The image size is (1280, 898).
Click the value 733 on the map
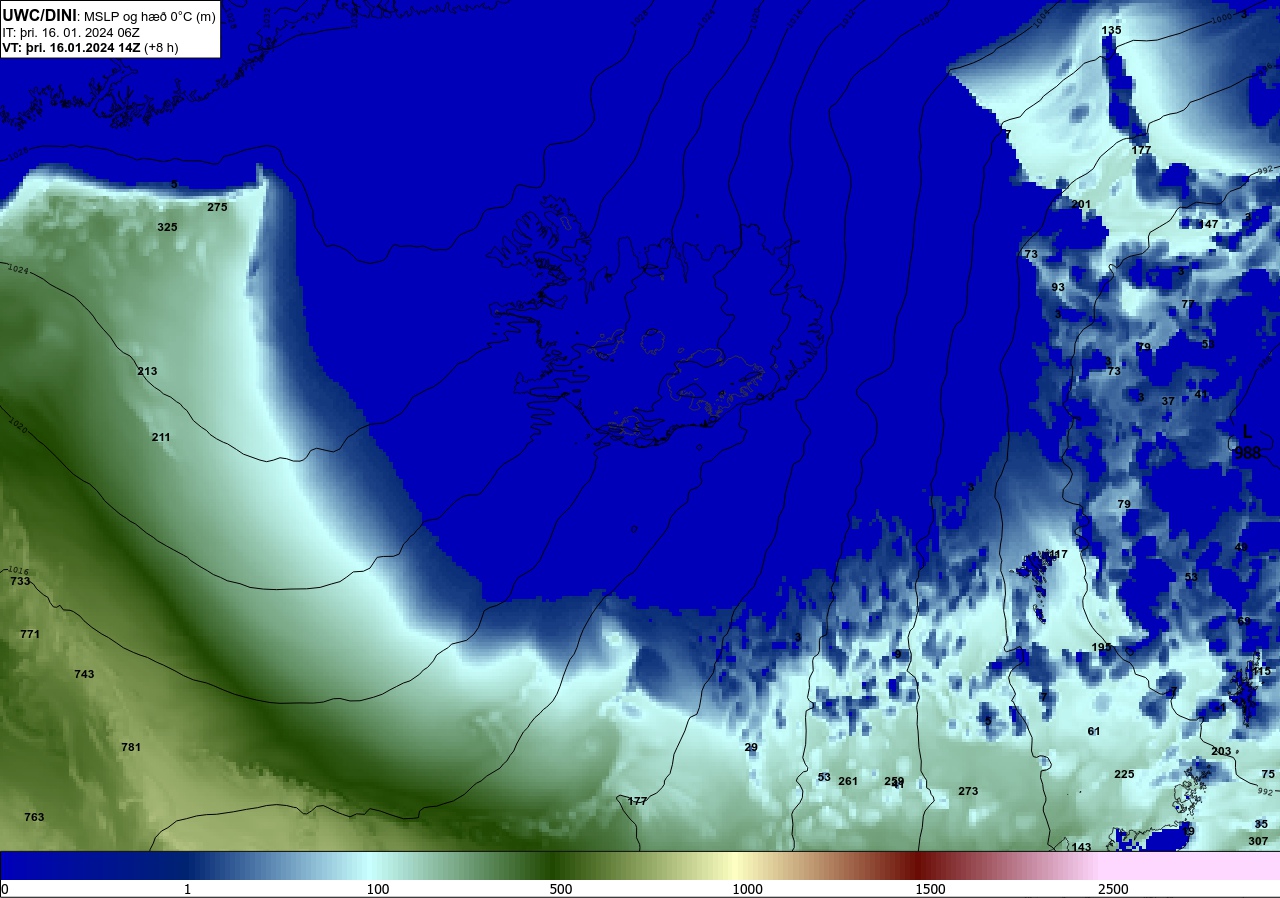[20, 581]
